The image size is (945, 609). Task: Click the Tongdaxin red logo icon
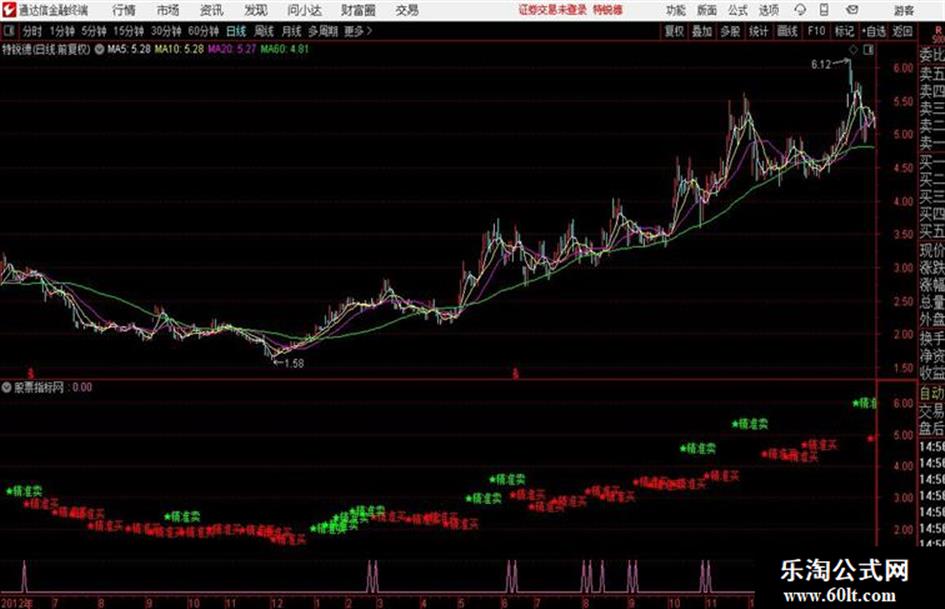tap(8, 10)
